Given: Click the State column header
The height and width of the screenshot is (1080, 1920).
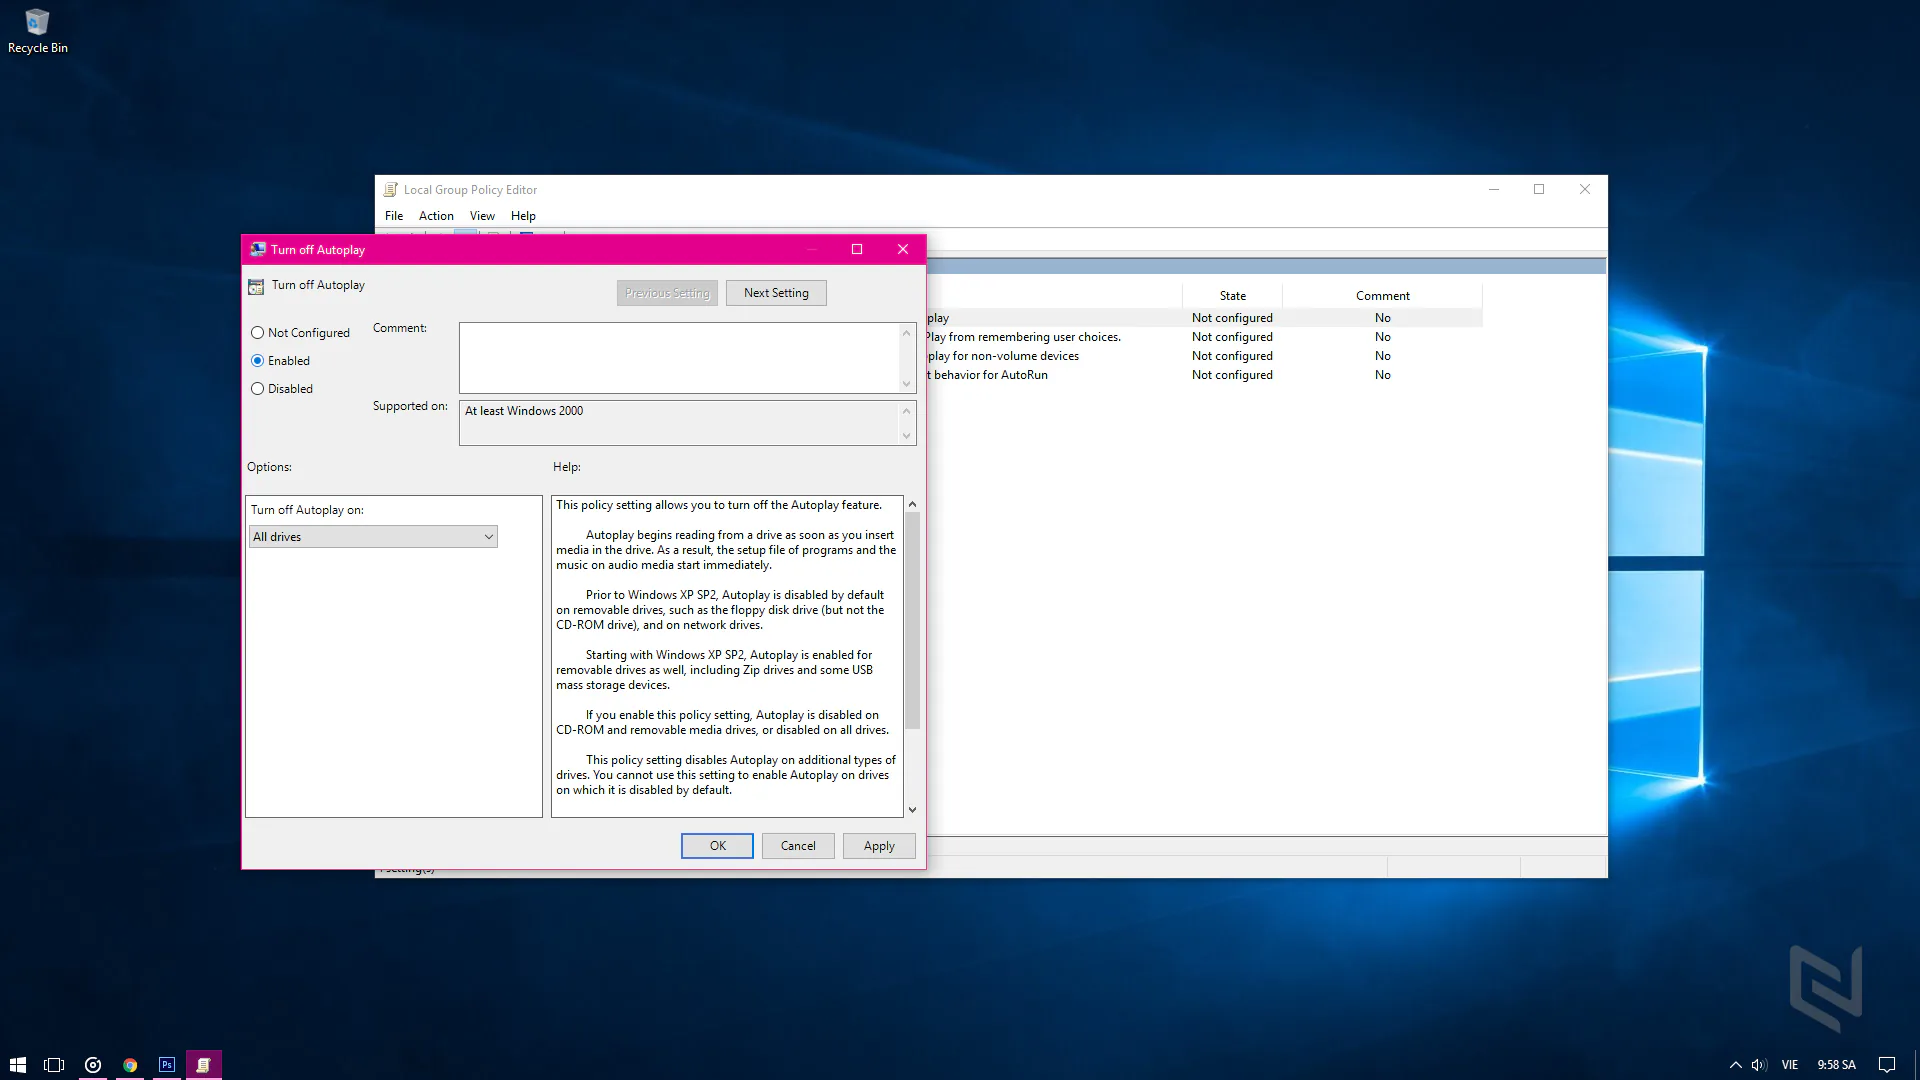Looking at the screenshot, I should (1232, 296).
